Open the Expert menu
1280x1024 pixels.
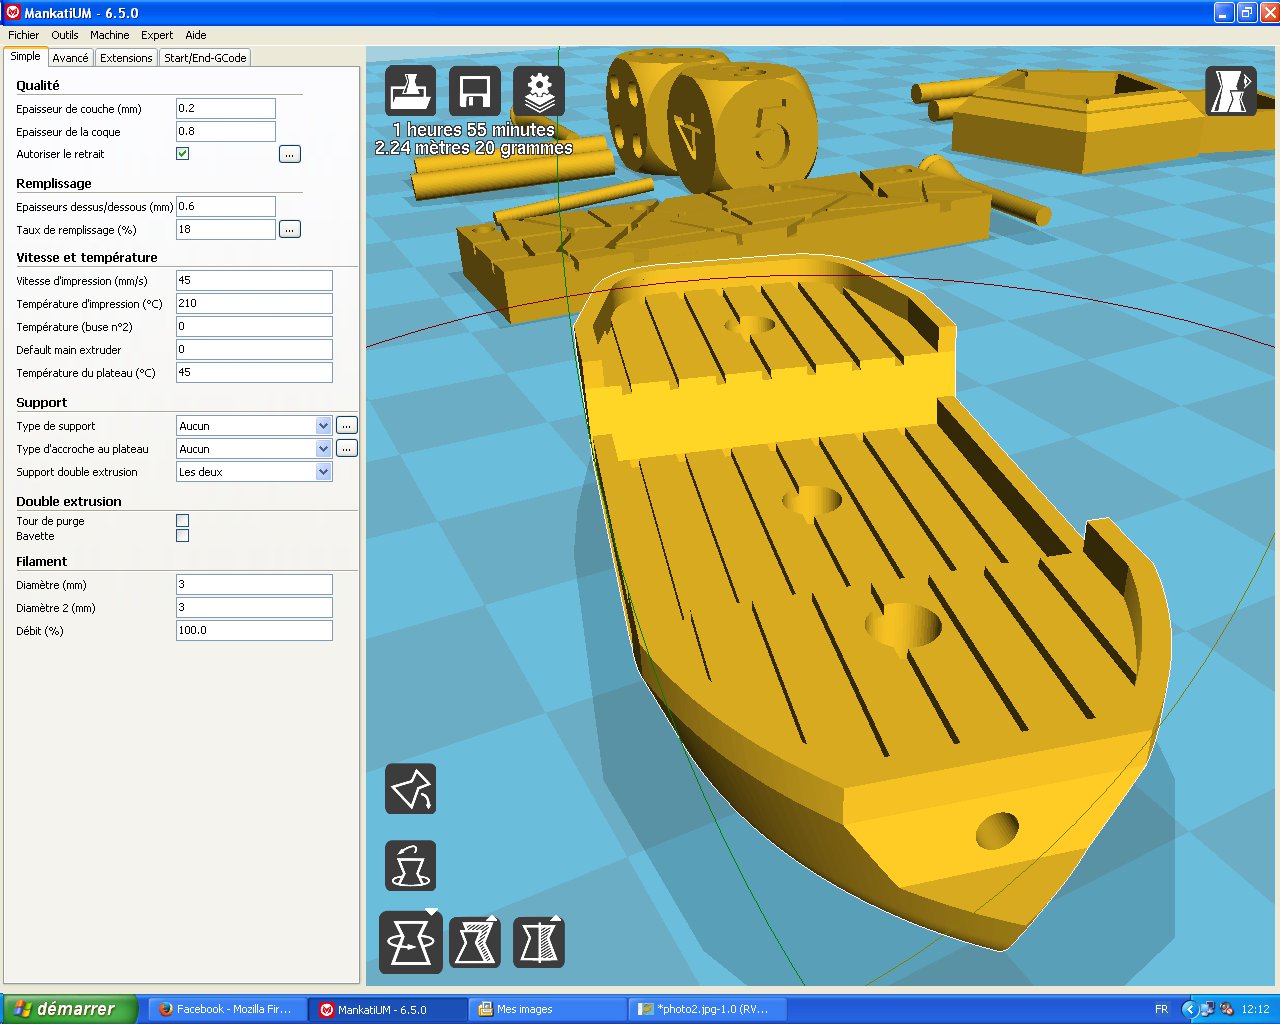157,35
